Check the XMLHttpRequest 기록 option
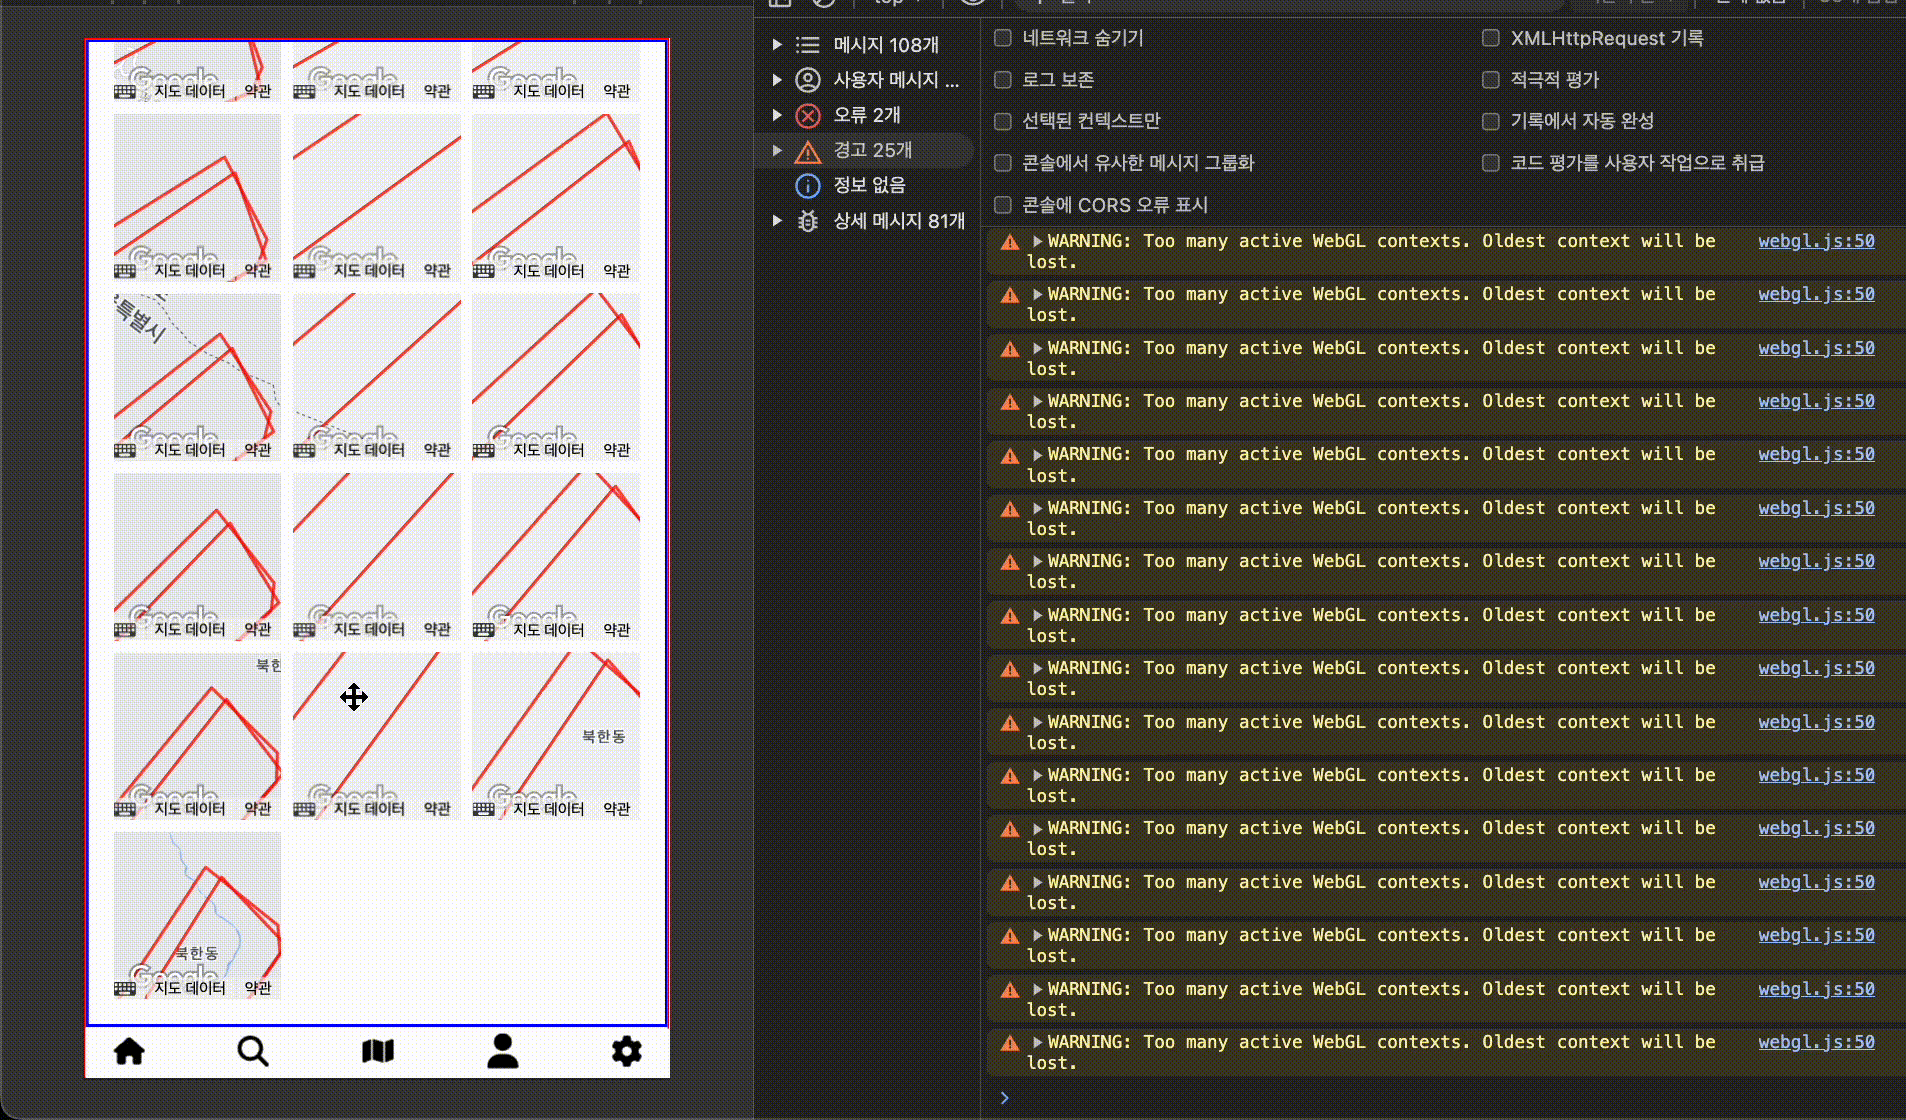Image resolution: width=1906 pixels, height=1120 pixels. click(x=1490, y=38)
